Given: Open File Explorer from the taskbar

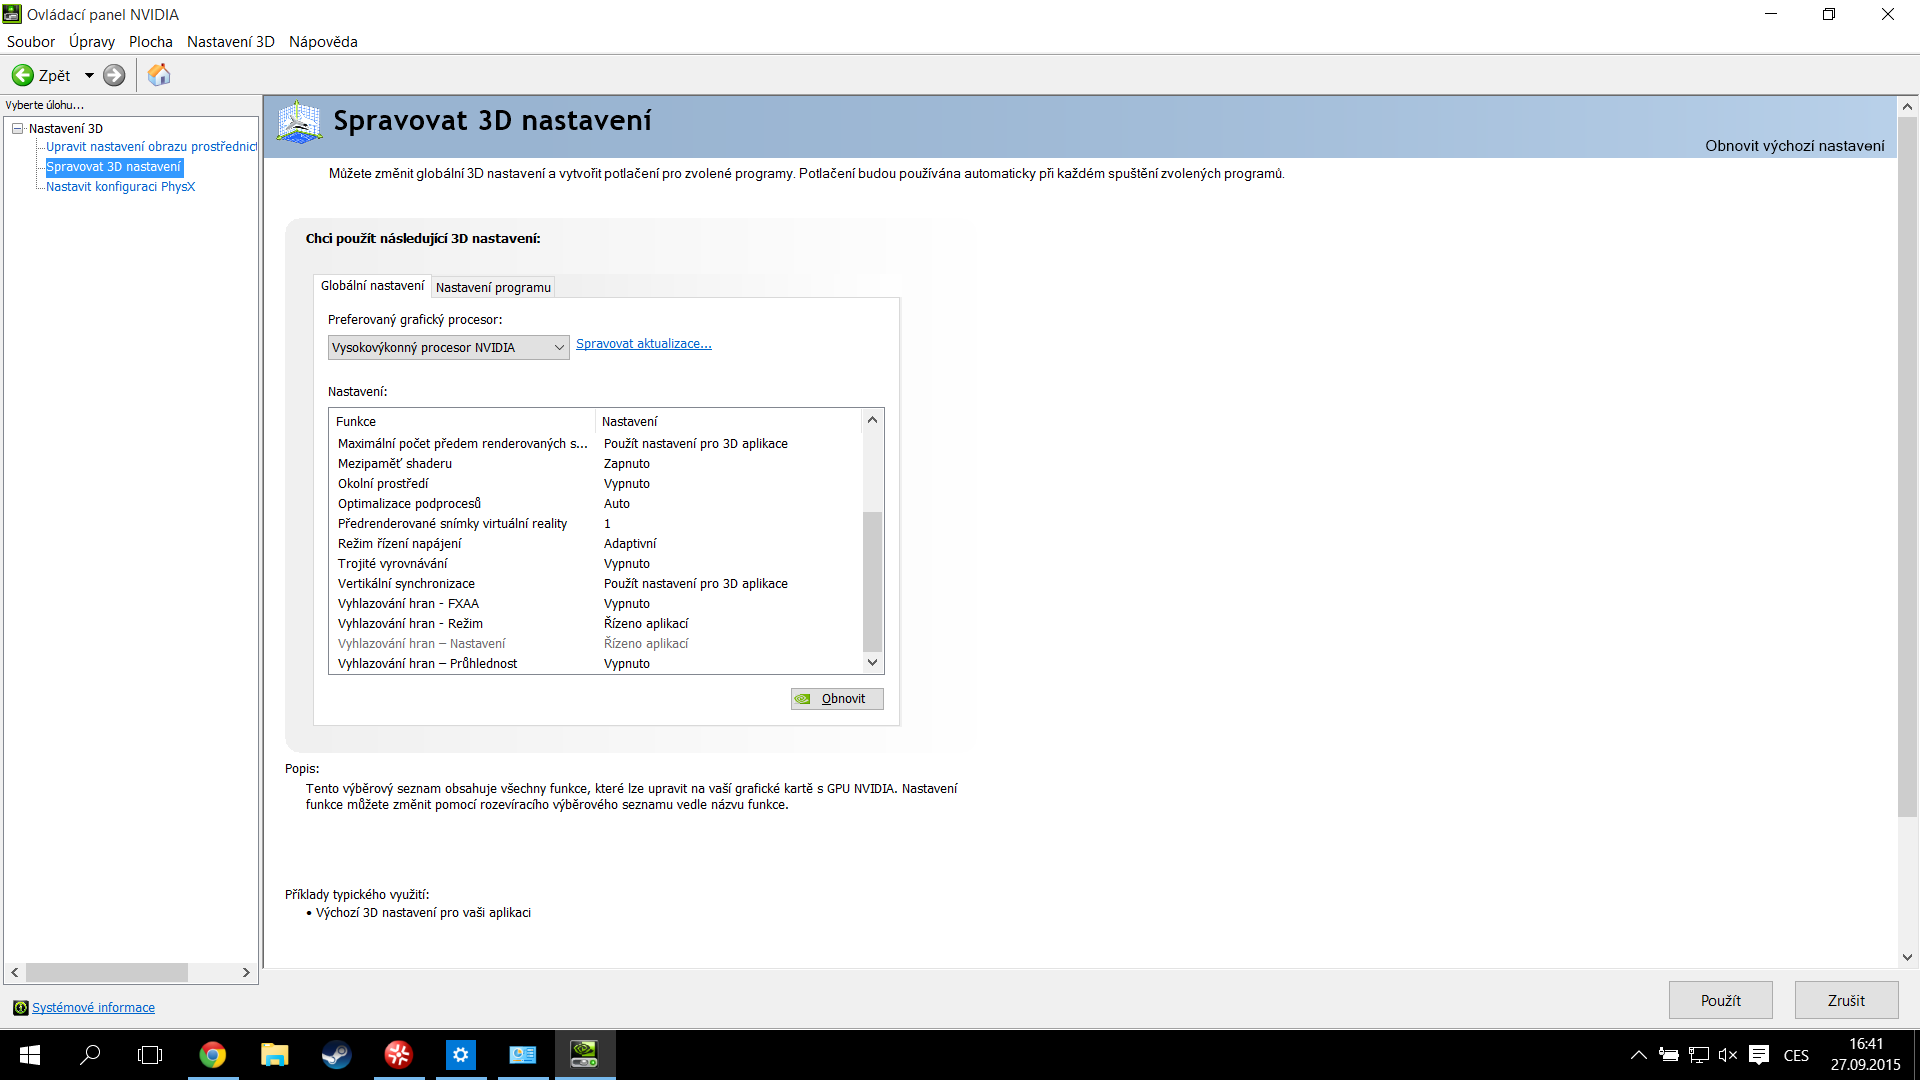Looking at the screenshot, I should coord(274,1055).
